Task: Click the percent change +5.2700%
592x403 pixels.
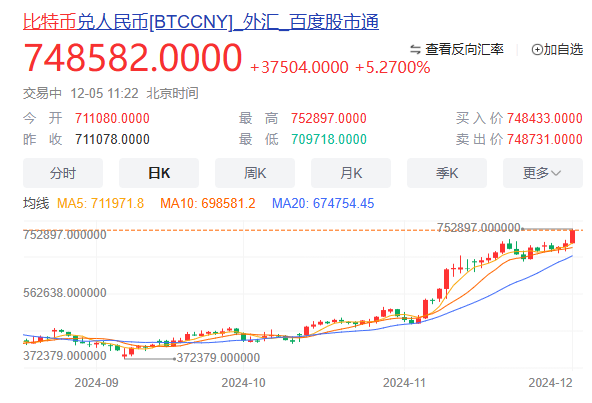Action: pos(393,68)
